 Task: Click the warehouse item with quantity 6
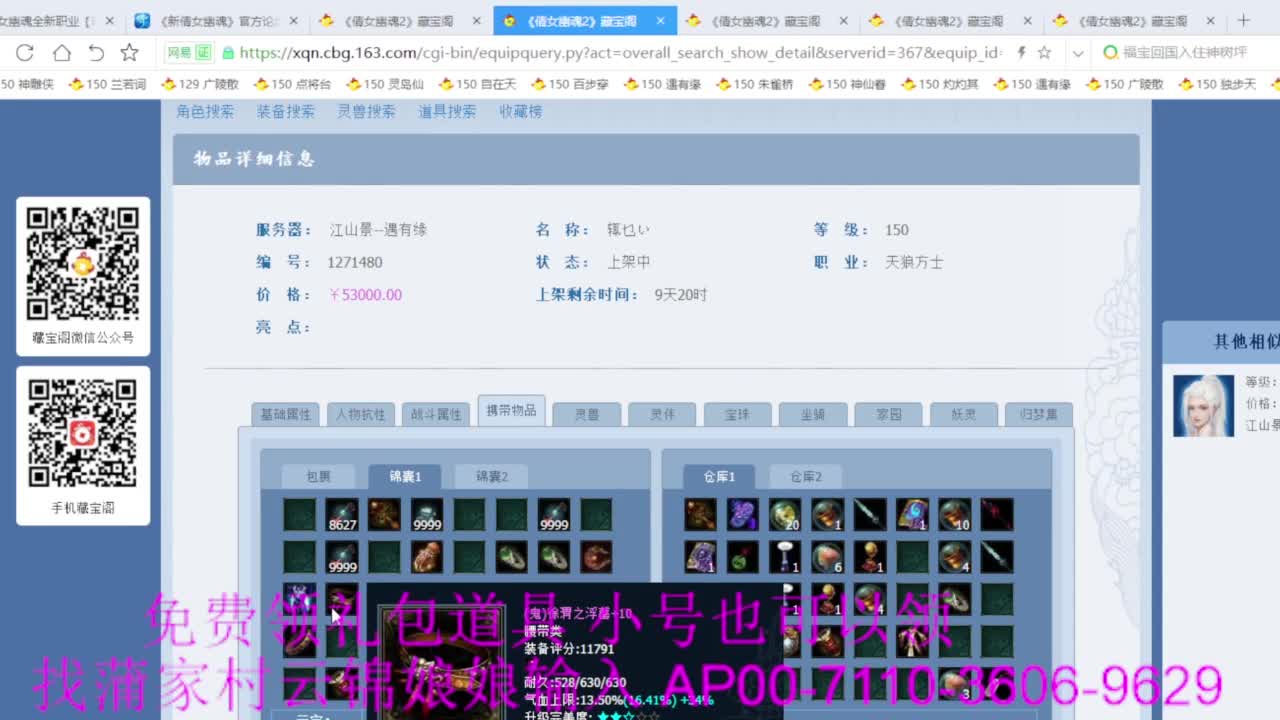pos(827,557)
